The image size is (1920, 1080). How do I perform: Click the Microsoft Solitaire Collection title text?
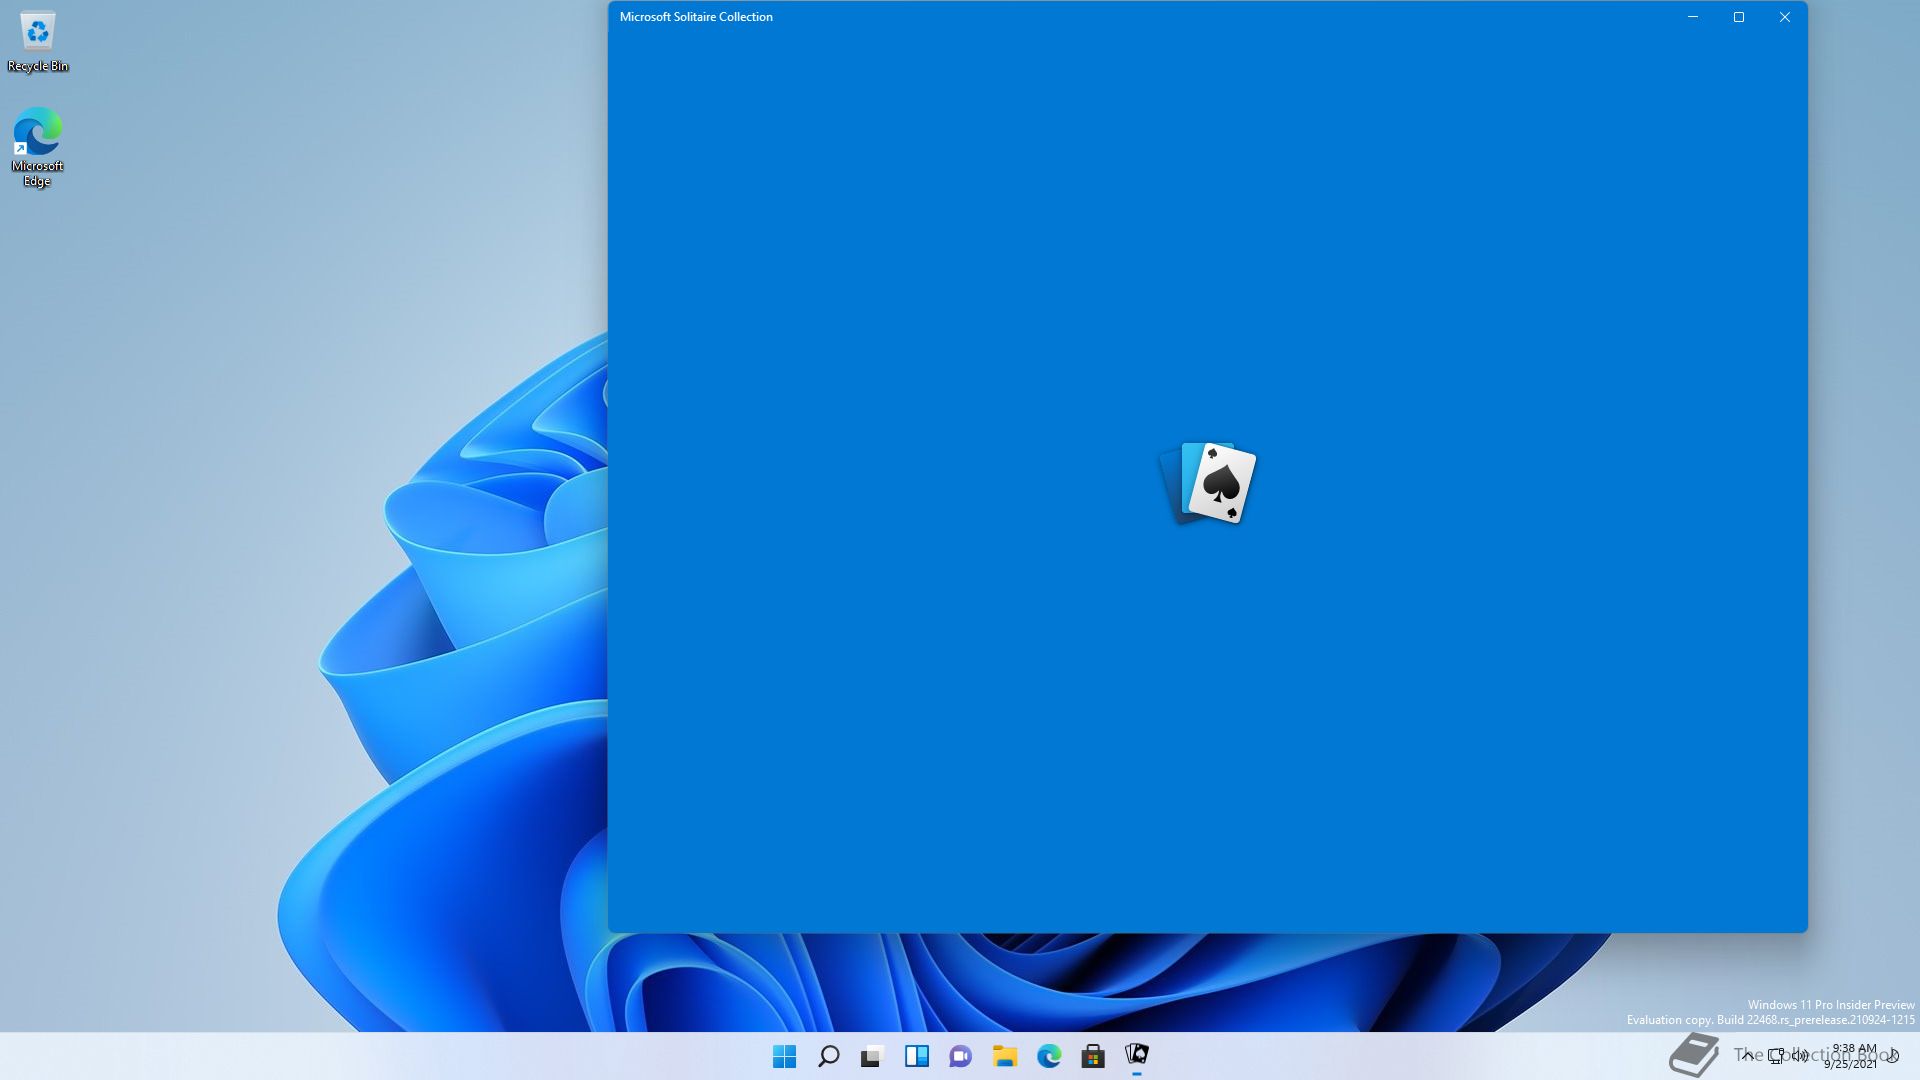(696, 17)
